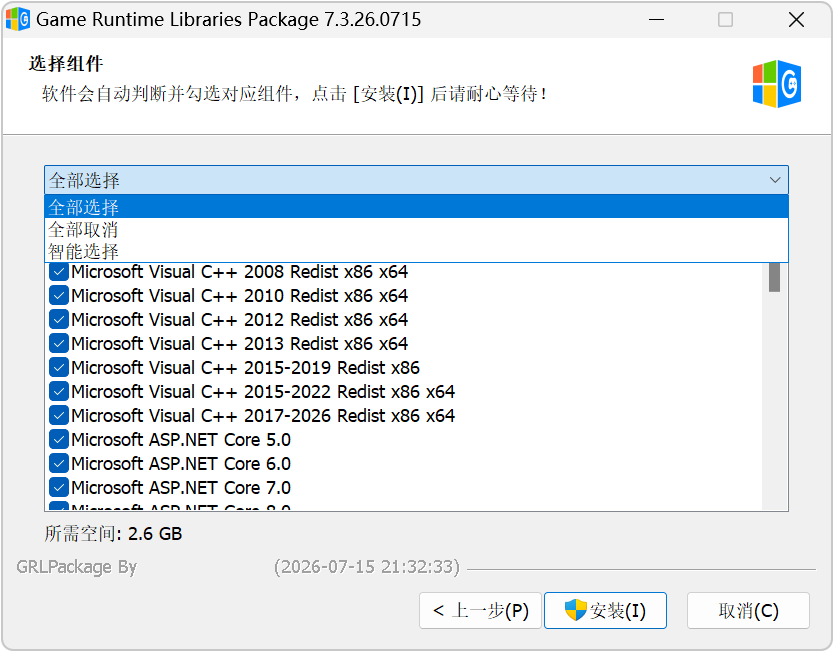Screen dimensions: 834x654
Task: Click the Visual C++ 2008 Redist label text
Action: click(x=239, y=272)
